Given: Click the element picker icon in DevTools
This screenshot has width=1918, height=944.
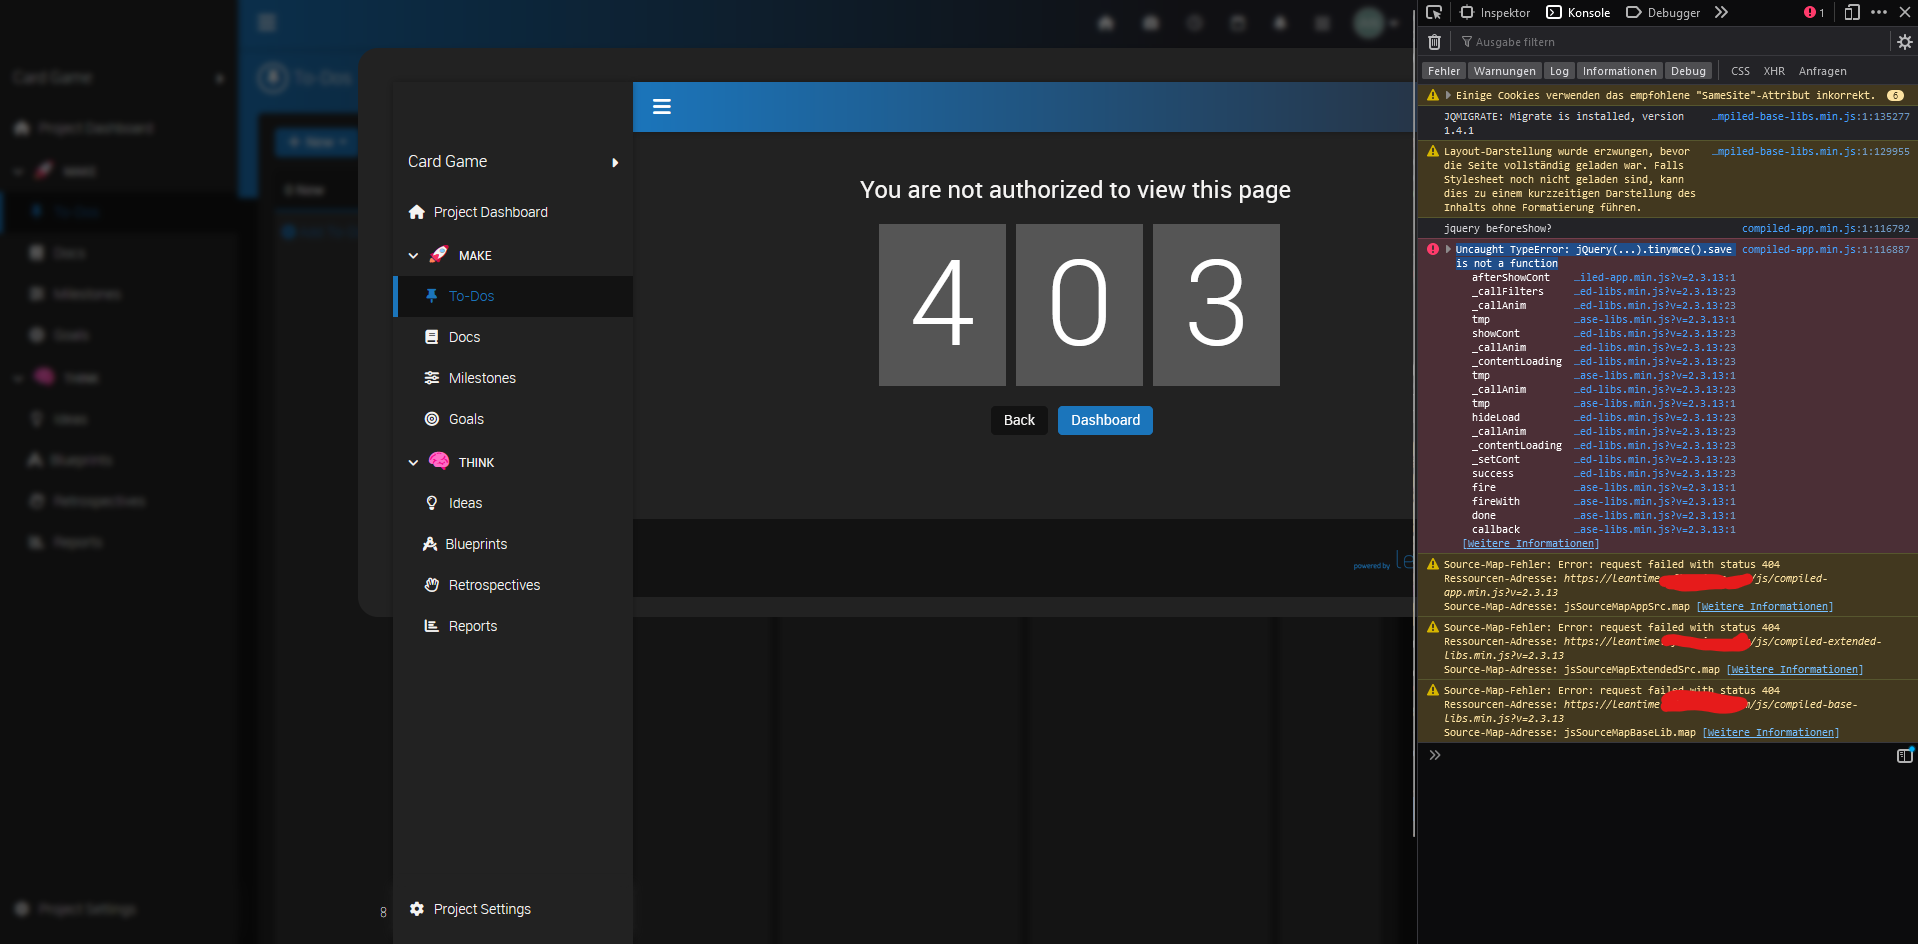Looking at the screenshot, I should [x=1433, y=12].
